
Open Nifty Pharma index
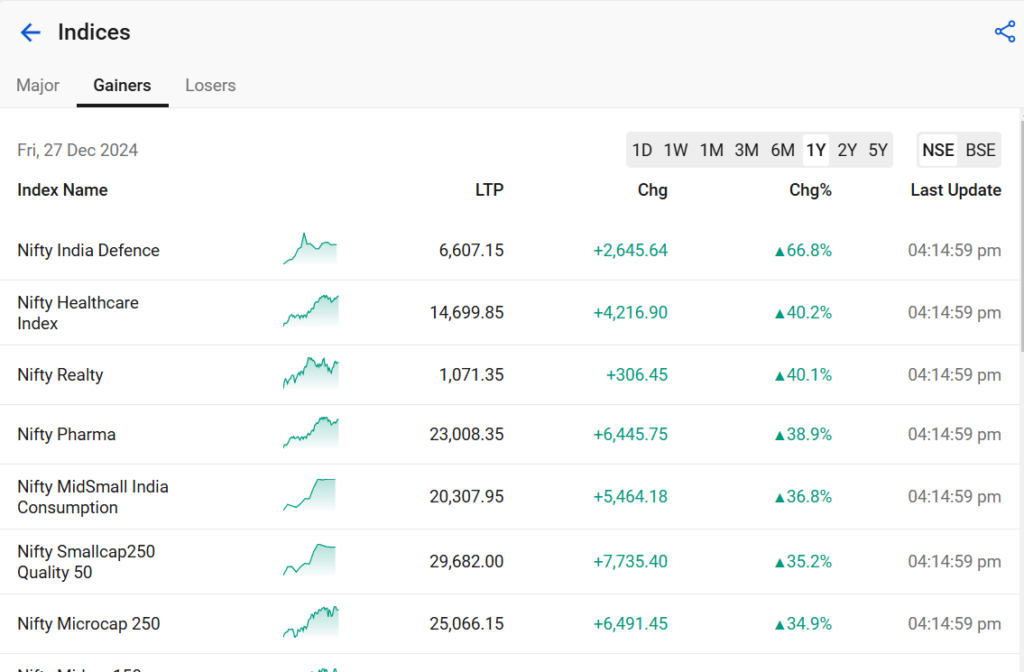click(67, 434)
